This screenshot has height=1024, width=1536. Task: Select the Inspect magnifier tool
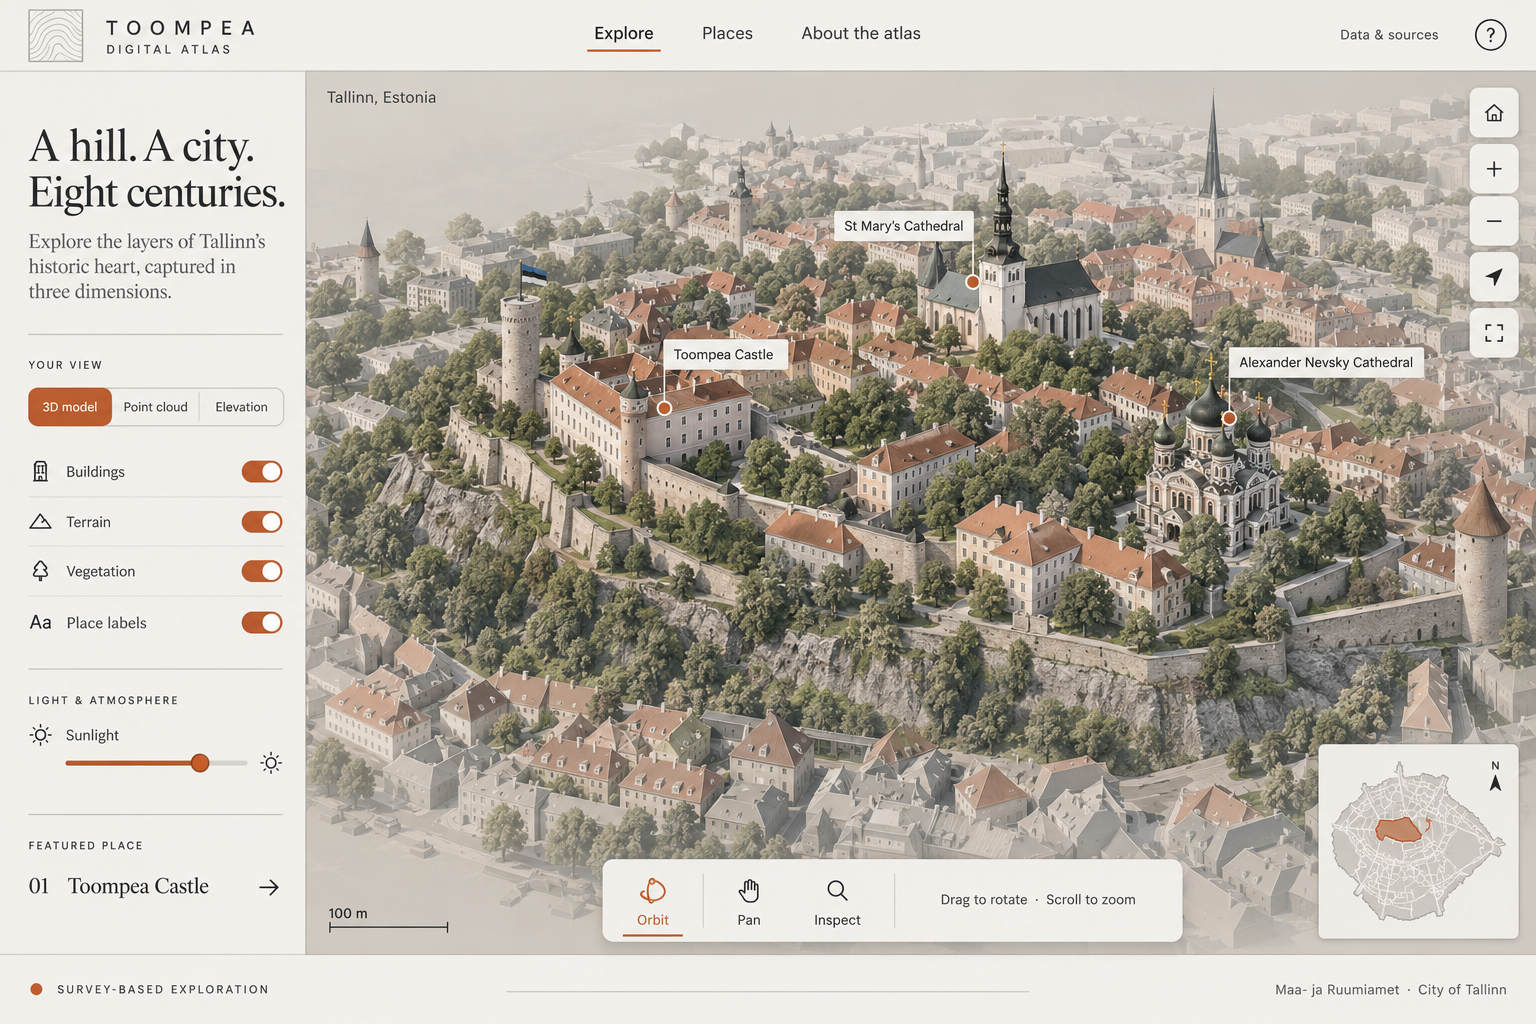pos(837,901)
